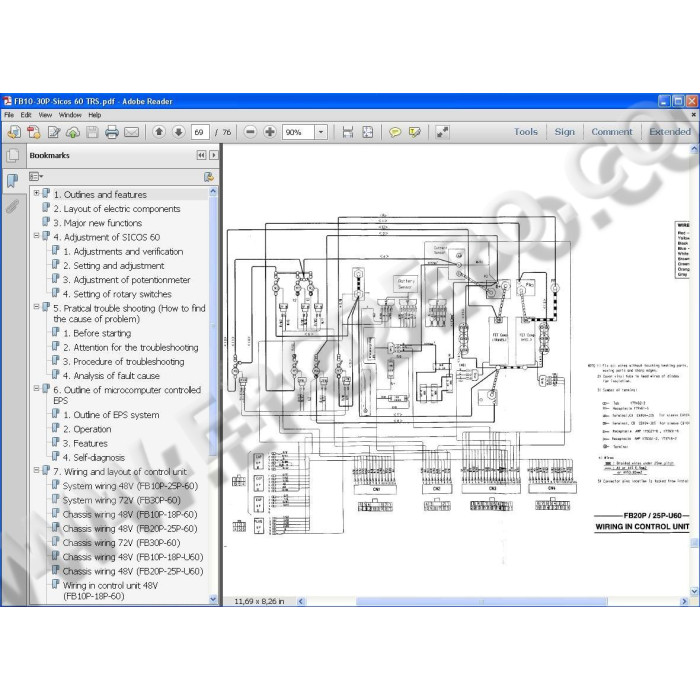Viewport: 700px width, 700px height.
Task: Open 'System wiring 72V (FB30P-60)' bookmark
Action: (x=121, y=500)
